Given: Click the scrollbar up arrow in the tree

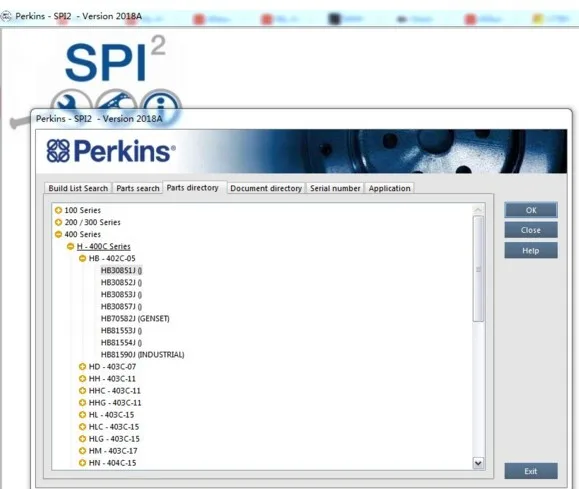Looking at the screenshot, I should pos(478,210).
